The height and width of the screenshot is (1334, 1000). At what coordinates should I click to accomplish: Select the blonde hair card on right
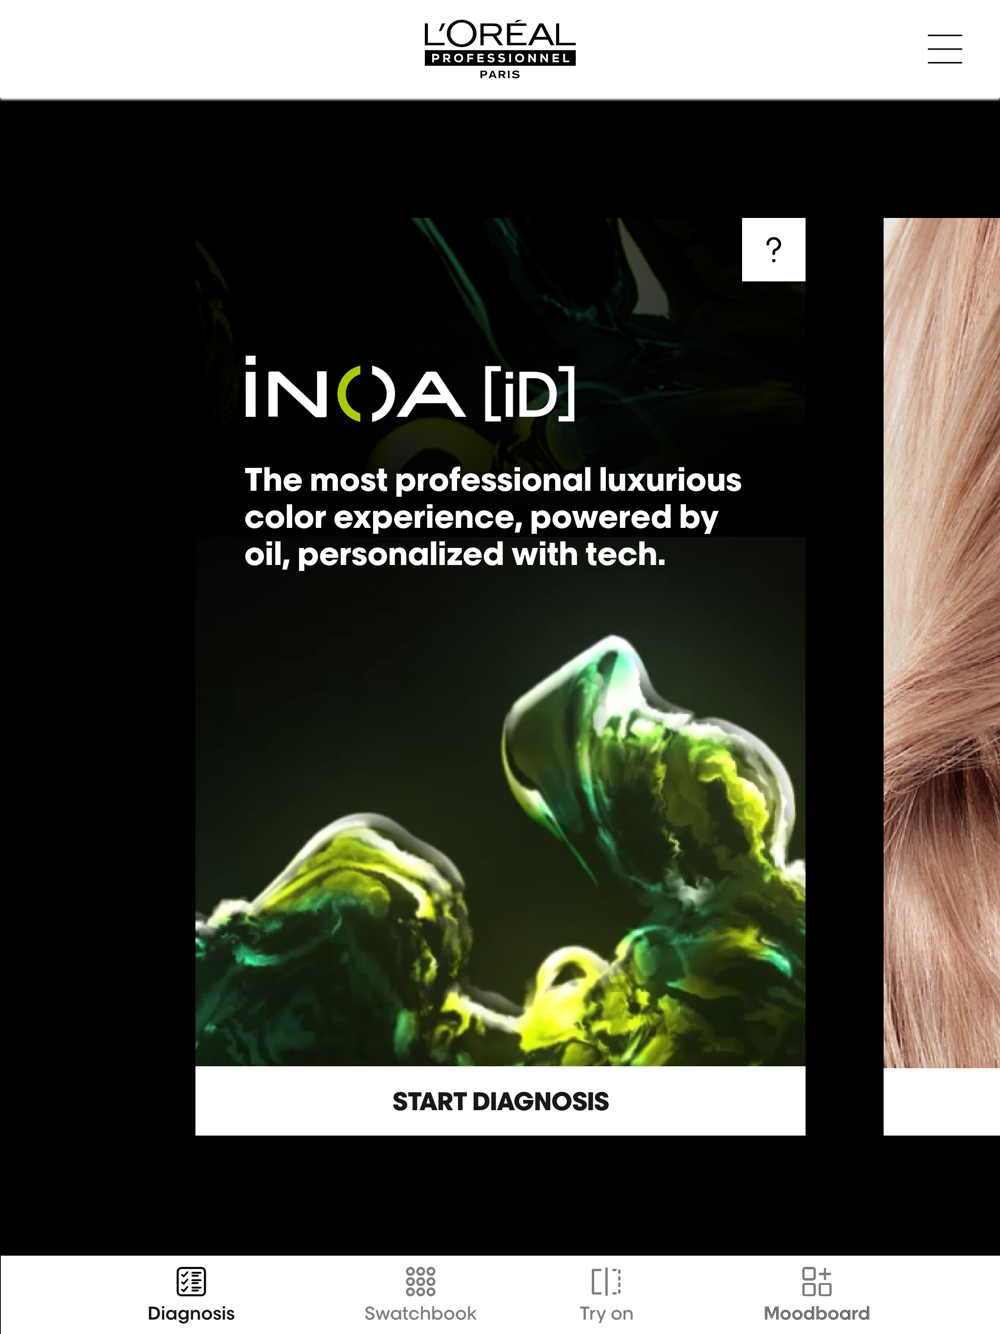[x=941, y=642]
